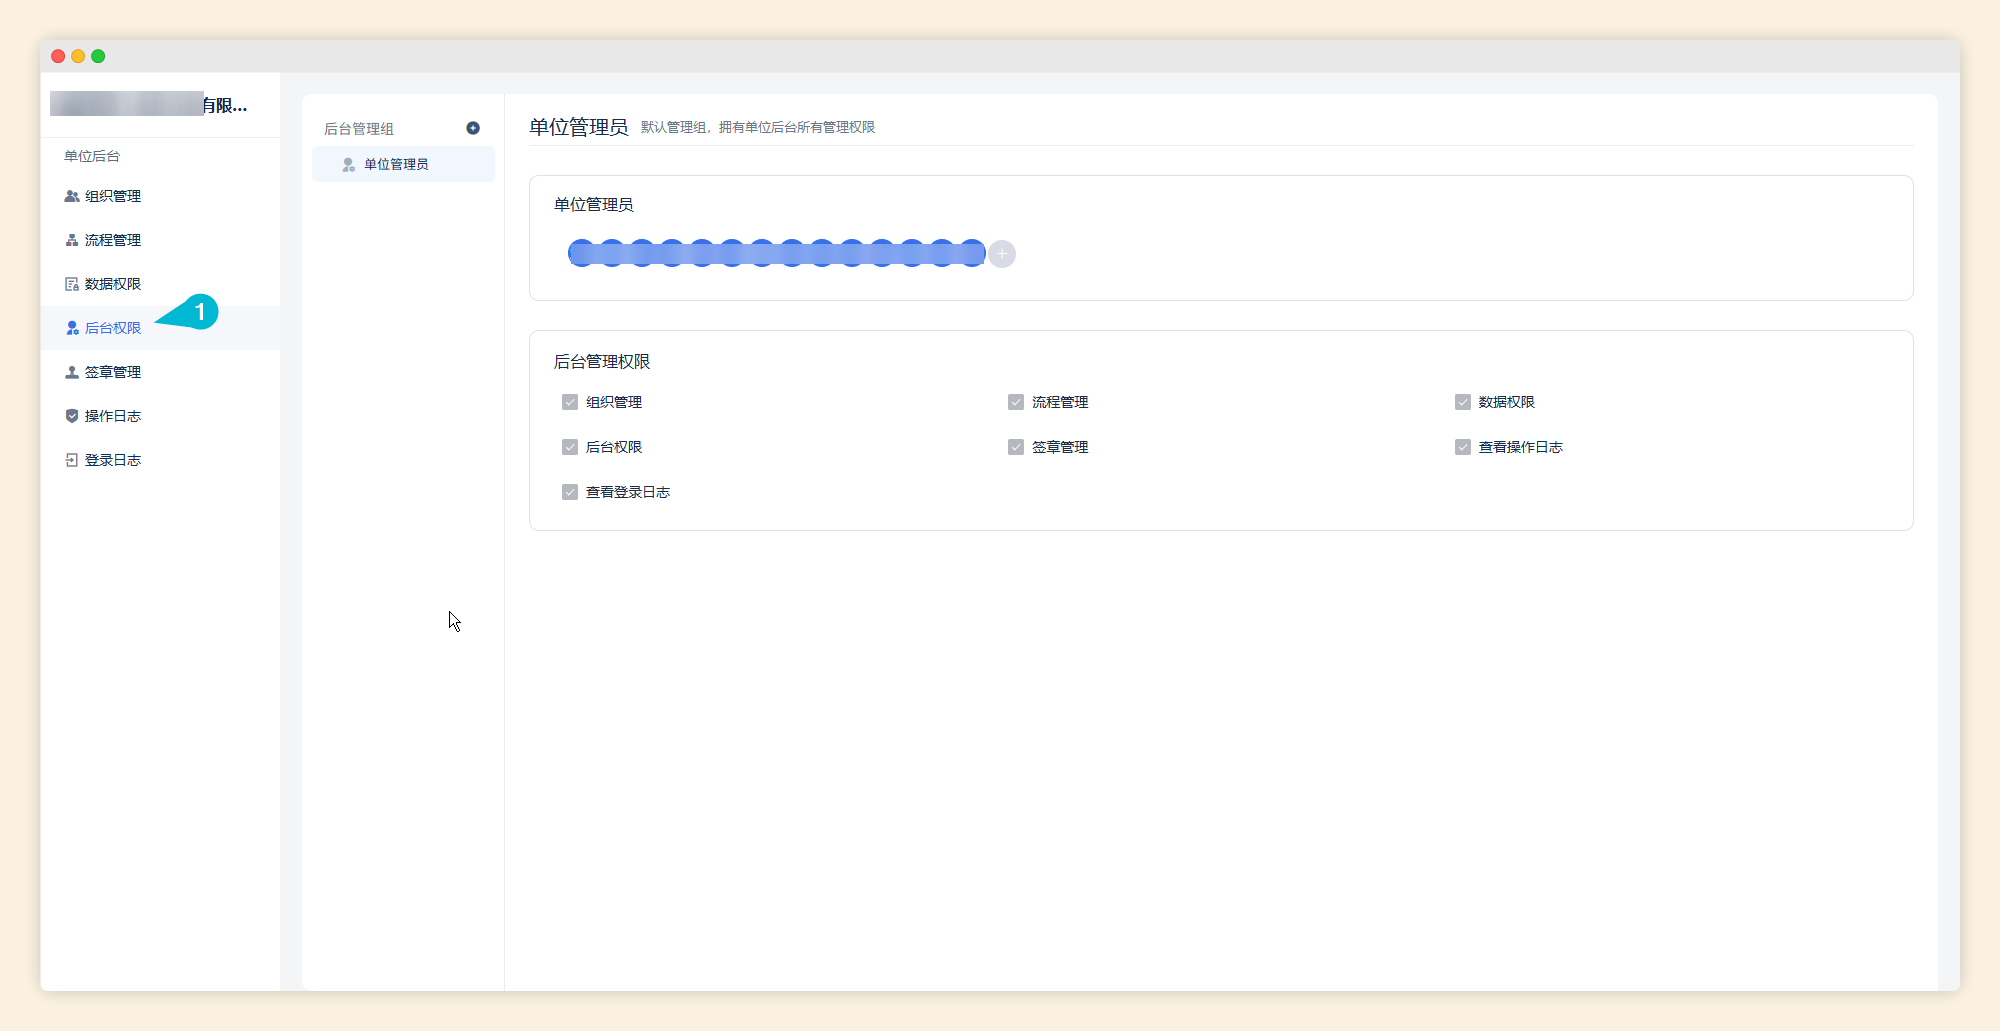Click the 组织管理 sidebar icon
2000x1031 pixels.
pyautogui.click(x=72, y=196)
